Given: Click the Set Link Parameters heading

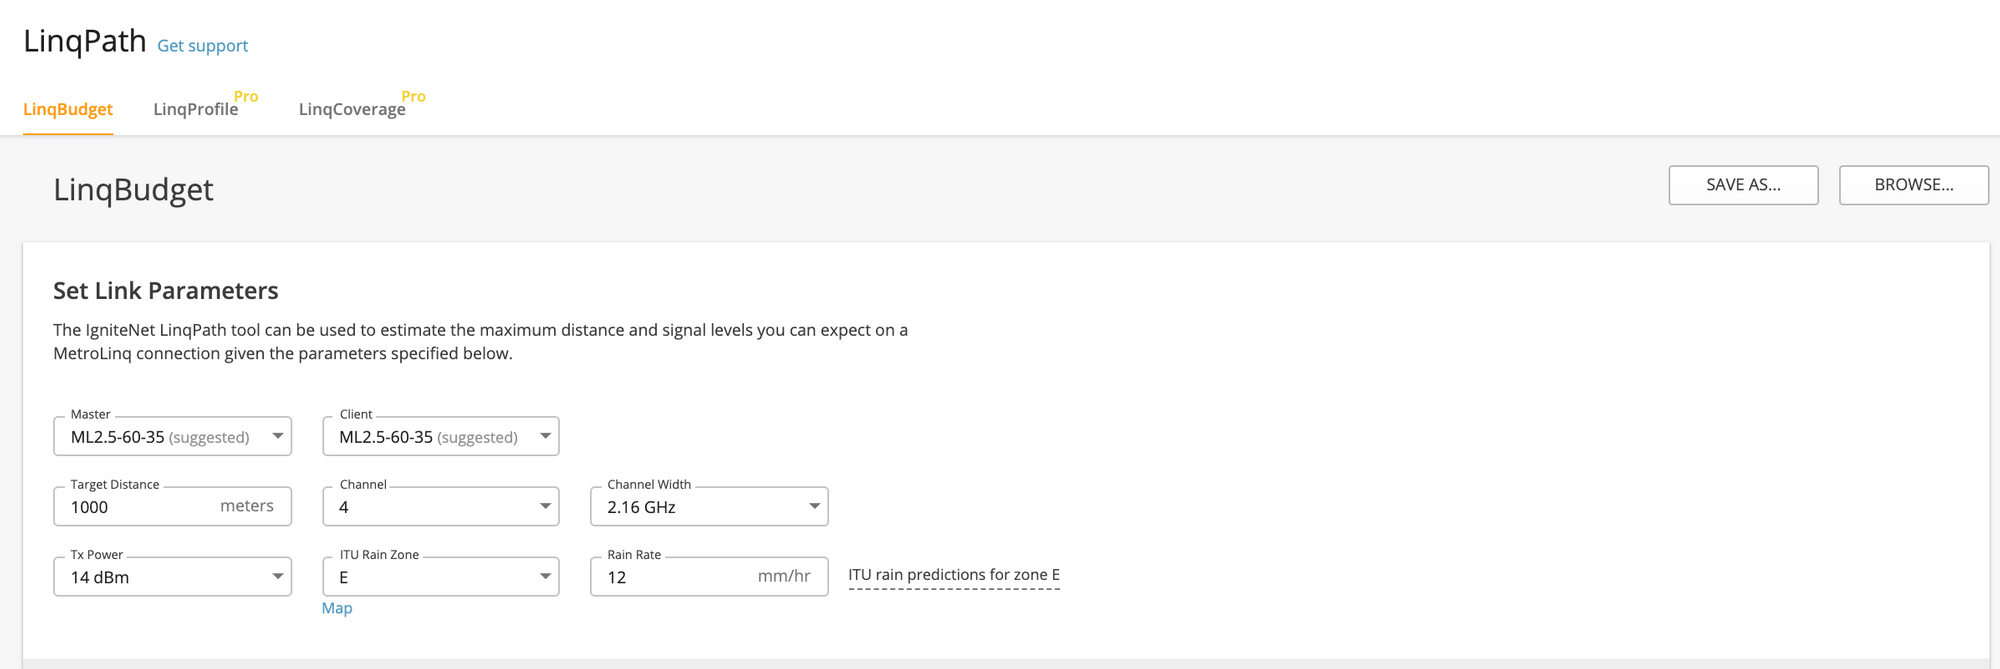Looking at the screenshot, I should (x=166, y=291).
